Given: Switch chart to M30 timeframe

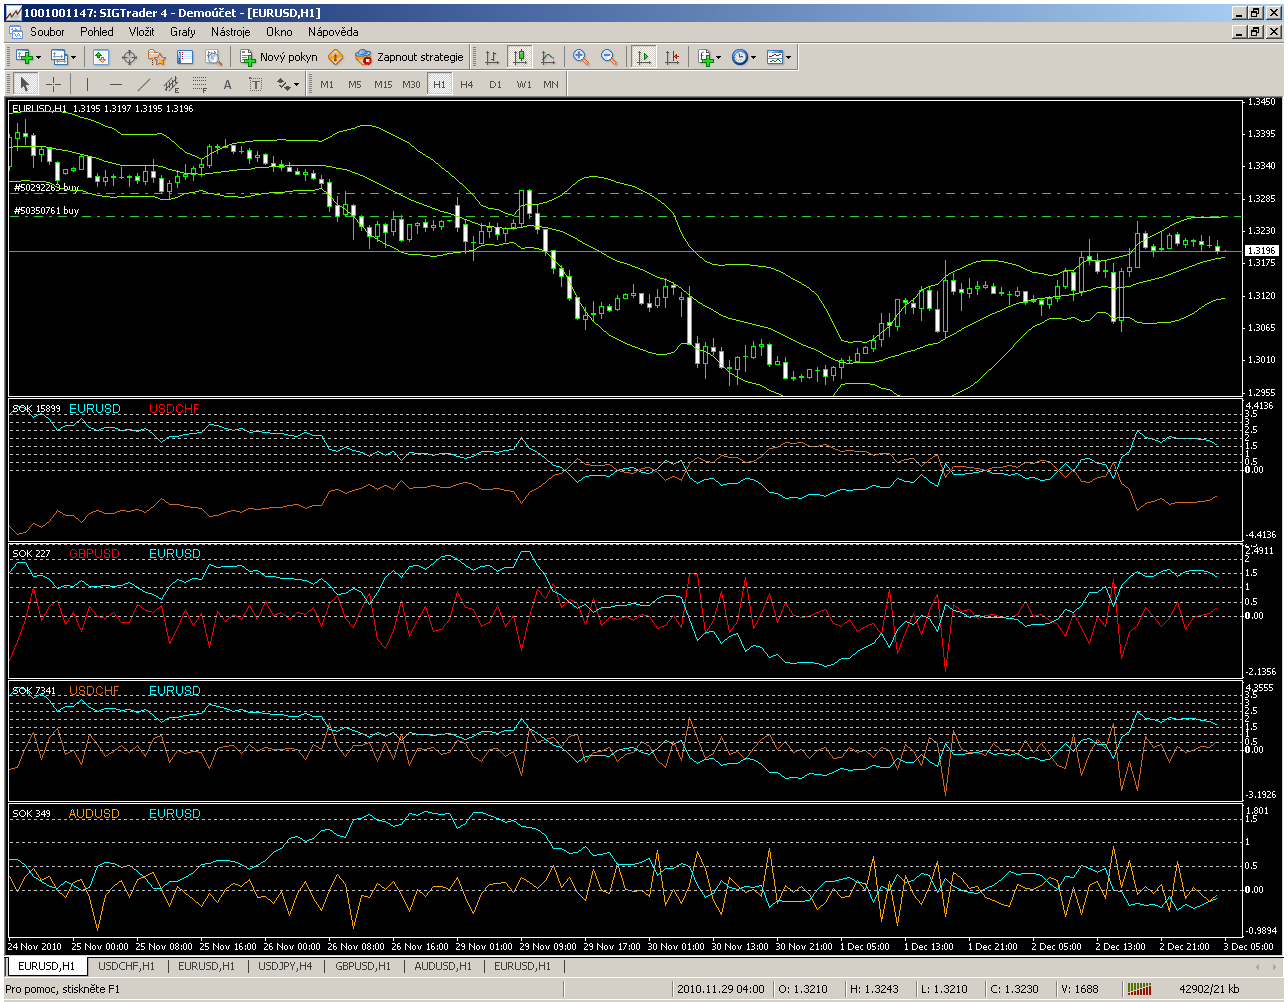Looking at the screenshot, I should tap(411, 85).
